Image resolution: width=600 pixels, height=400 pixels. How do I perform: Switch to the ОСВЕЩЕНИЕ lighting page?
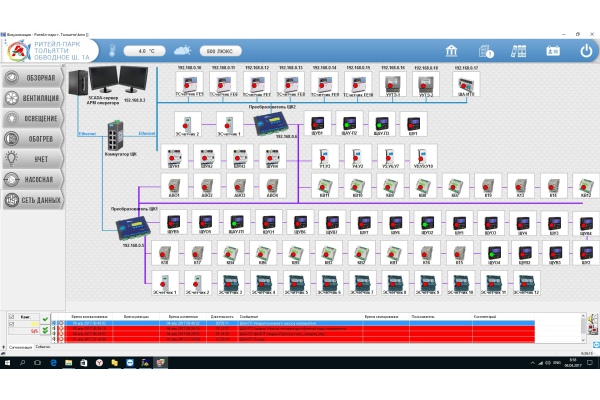39,118
